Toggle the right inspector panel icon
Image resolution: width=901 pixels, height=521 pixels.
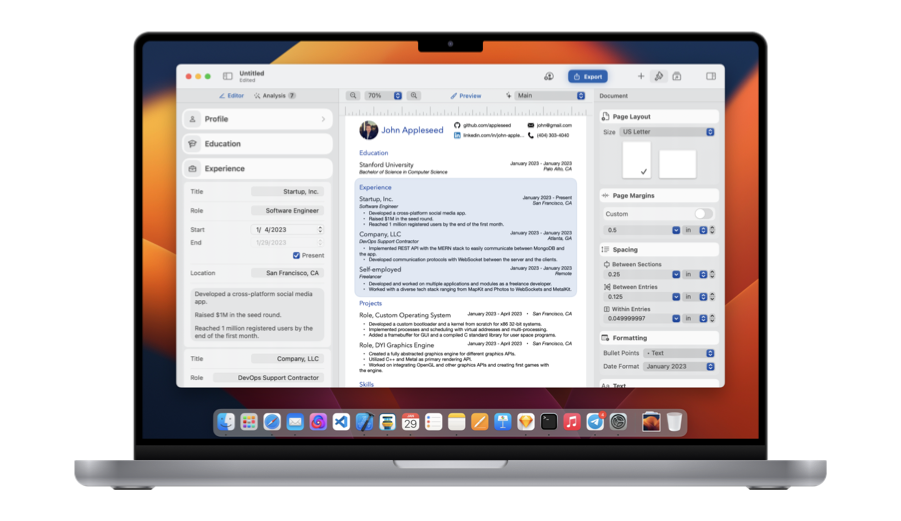[x=711, y=76]
